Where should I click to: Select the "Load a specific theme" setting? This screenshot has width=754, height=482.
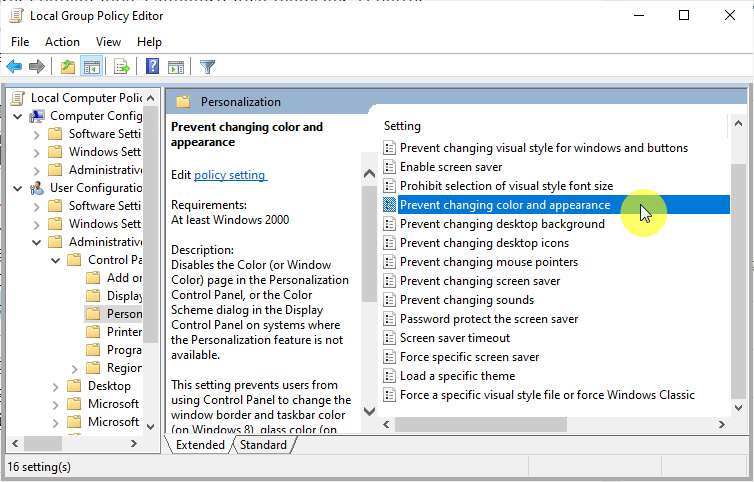(x=457, y=376)
